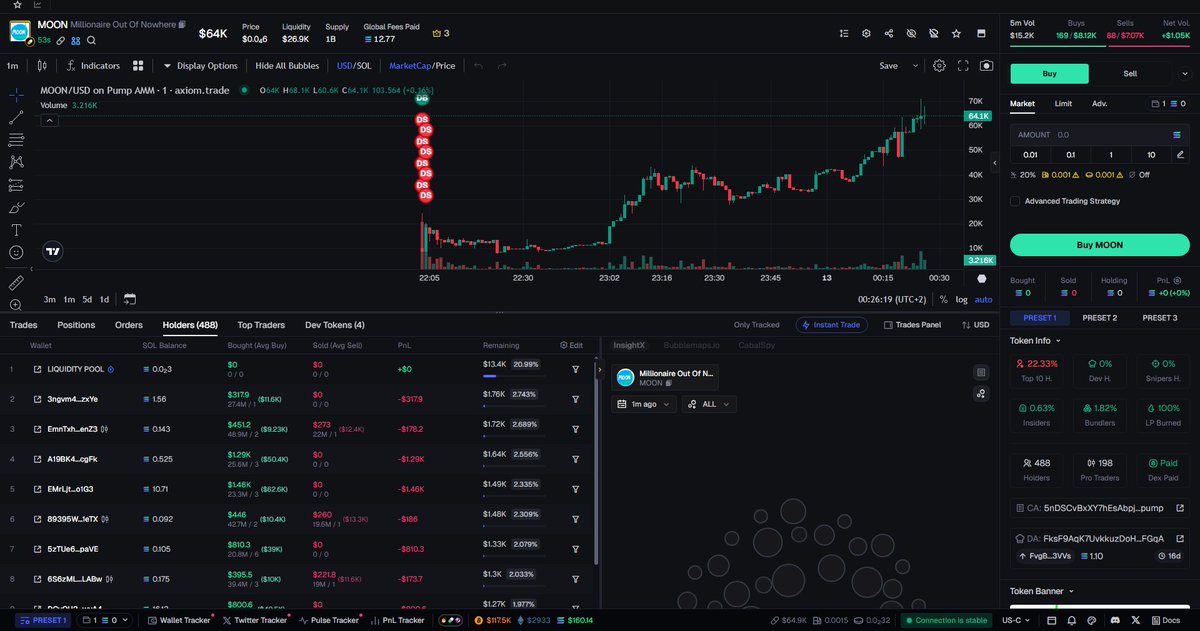Open the Dev Tokens (4) tab
Screen dimensions: 1200x631
tap(335, 325)
